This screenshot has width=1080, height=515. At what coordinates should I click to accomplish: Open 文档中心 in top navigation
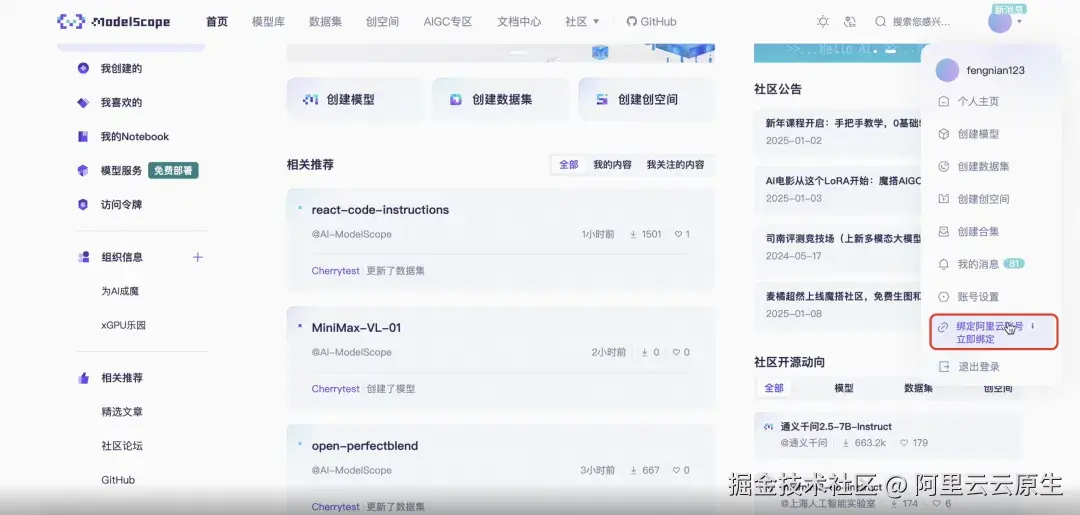click(x=519, y=21)
